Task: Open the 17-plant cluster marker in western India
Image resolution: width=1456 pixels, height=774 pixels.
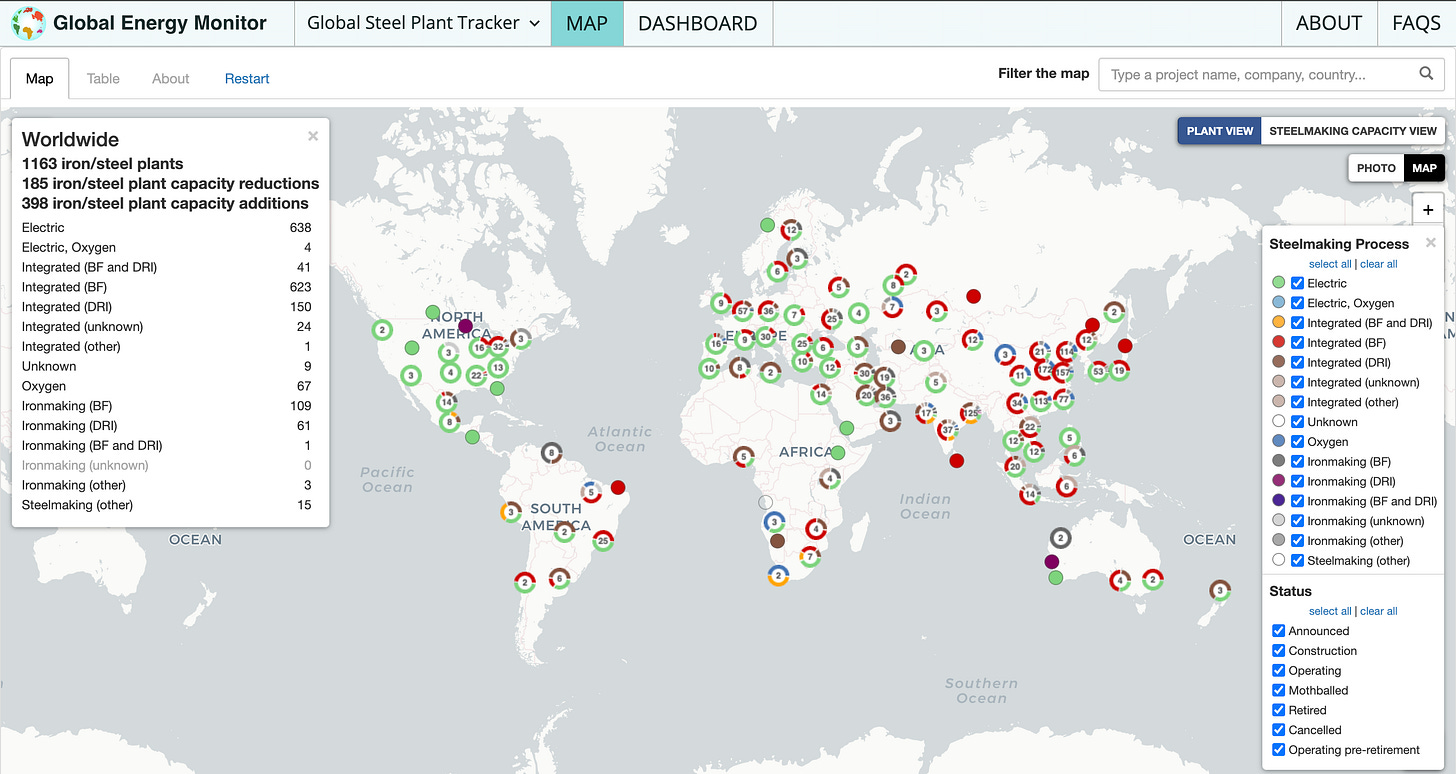Action: 926,412
